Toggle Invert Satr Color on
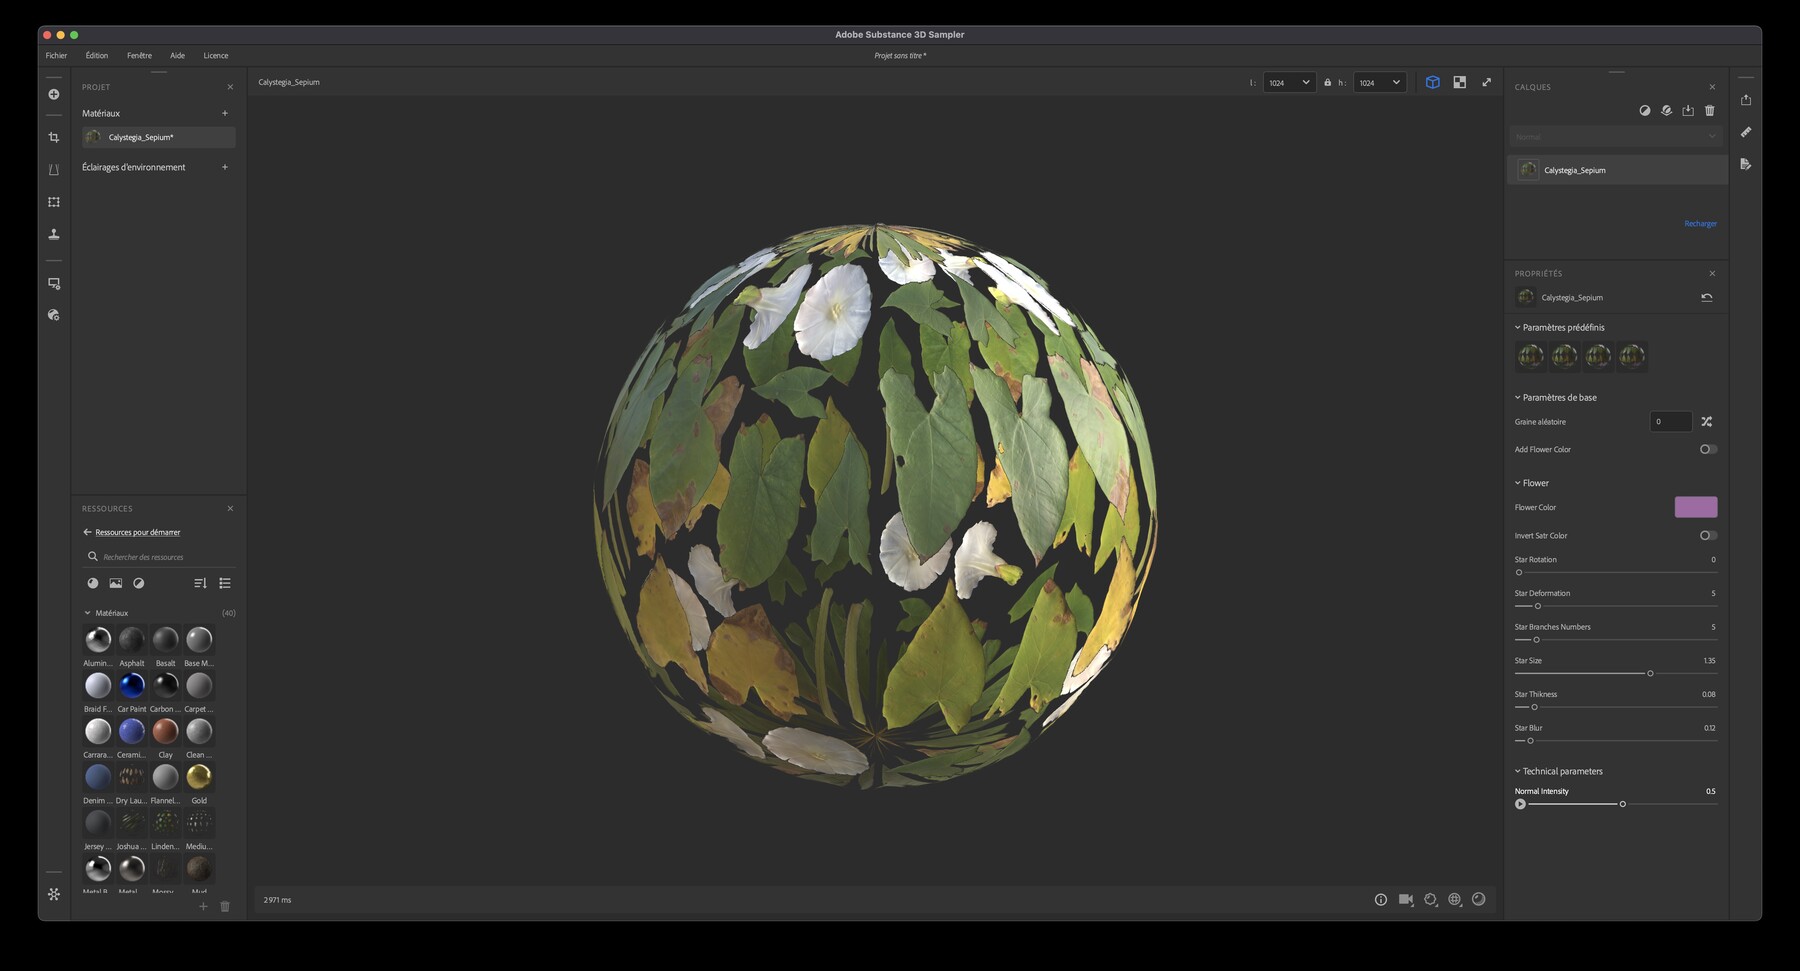This screenshot has width=1800, height=971. (1707, 535)
